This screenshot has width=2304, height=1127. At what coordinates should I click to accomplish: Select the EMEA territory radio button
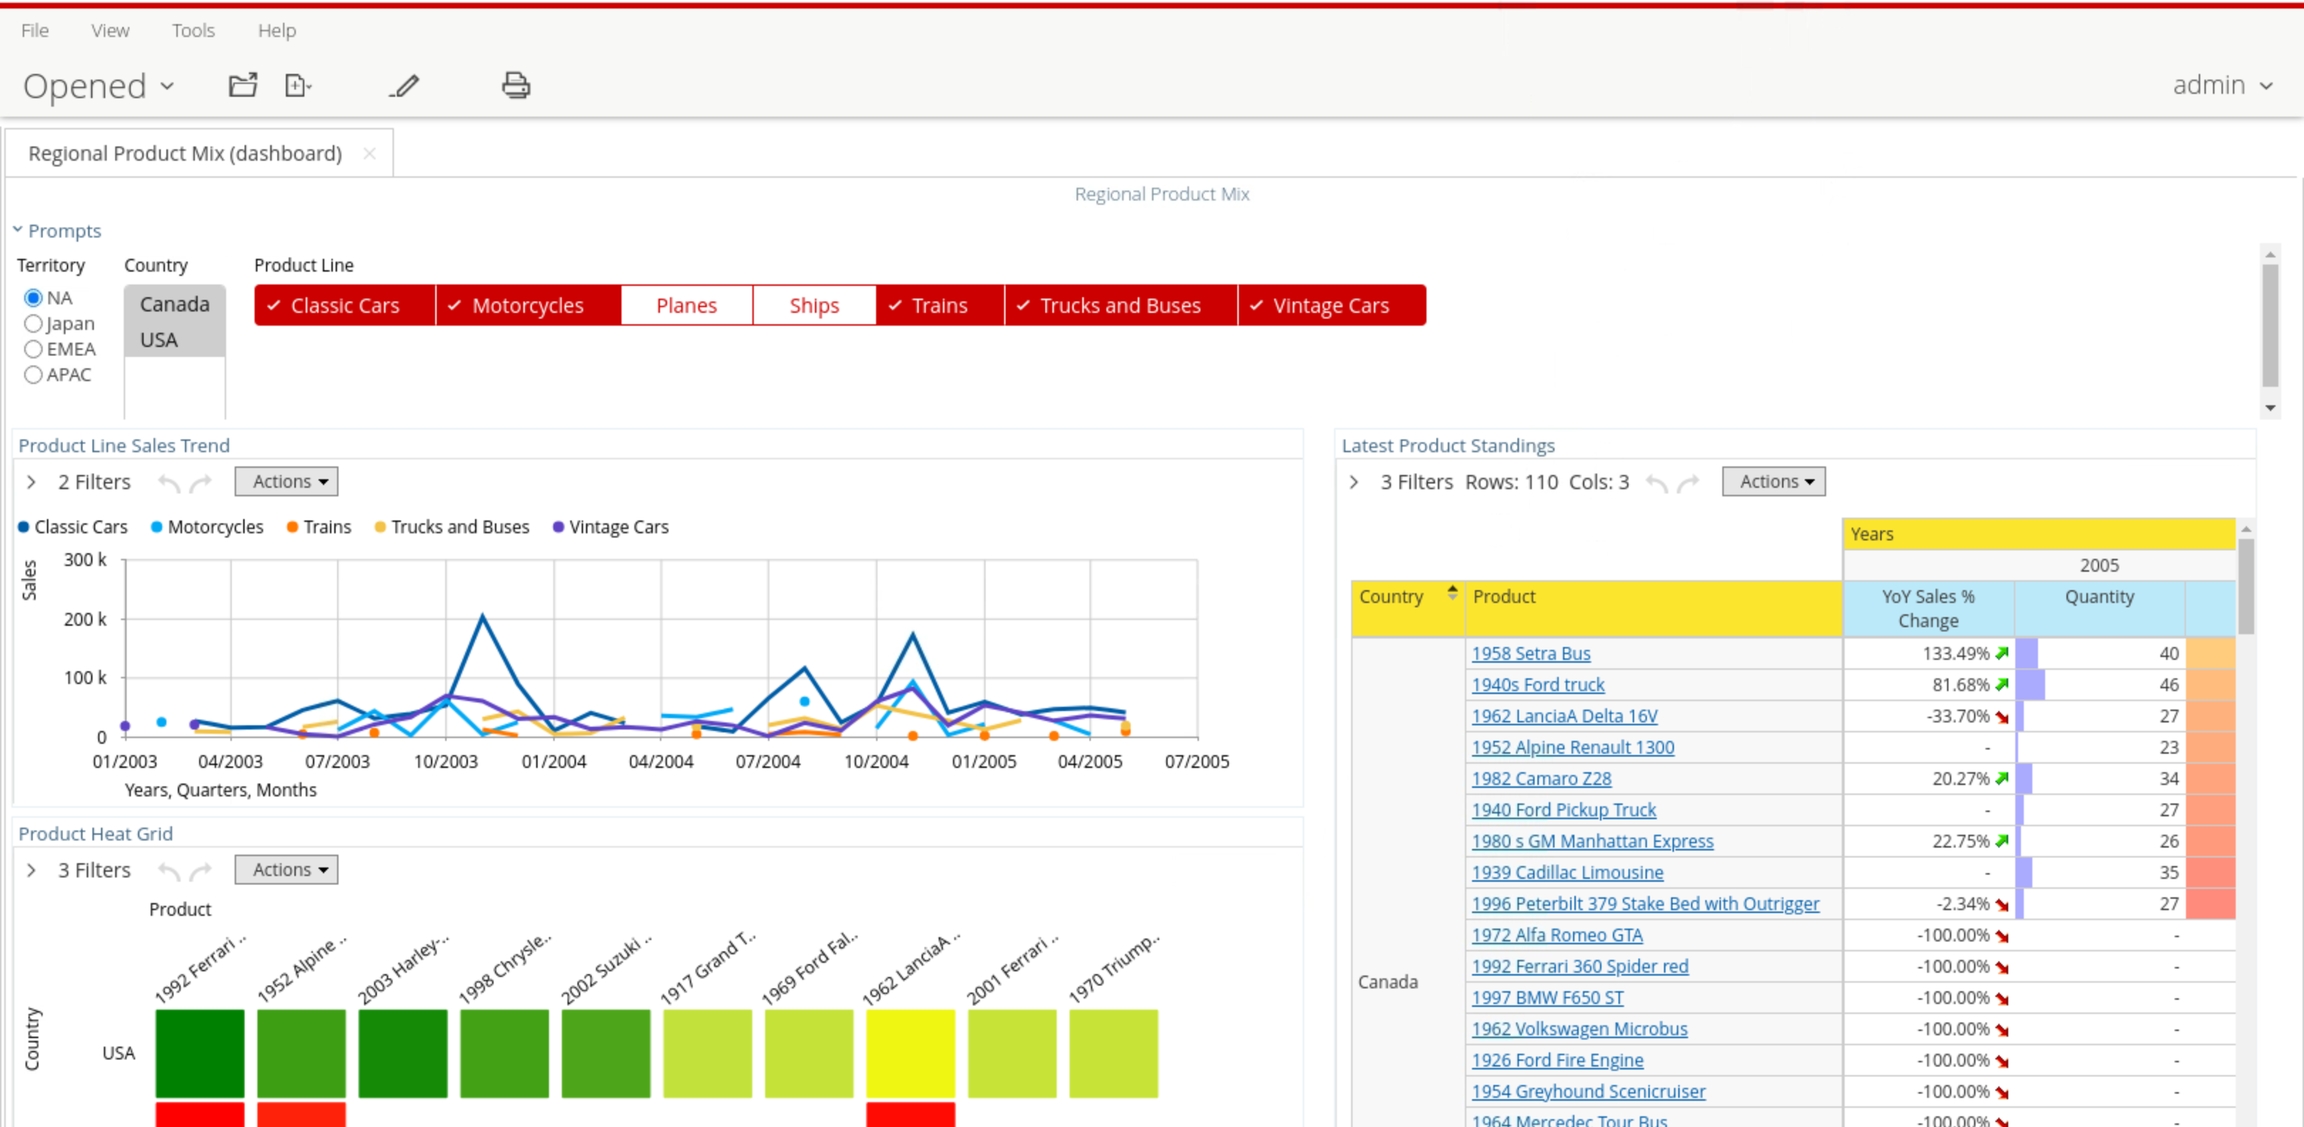(34, 349)
